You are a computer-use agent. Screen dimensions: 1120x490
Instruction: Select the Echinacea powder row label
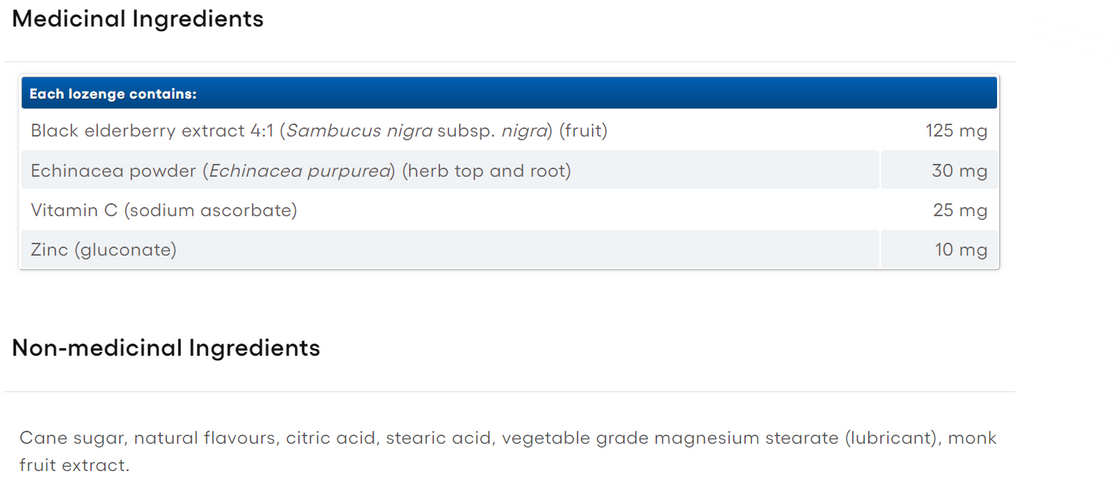(114, 171)
